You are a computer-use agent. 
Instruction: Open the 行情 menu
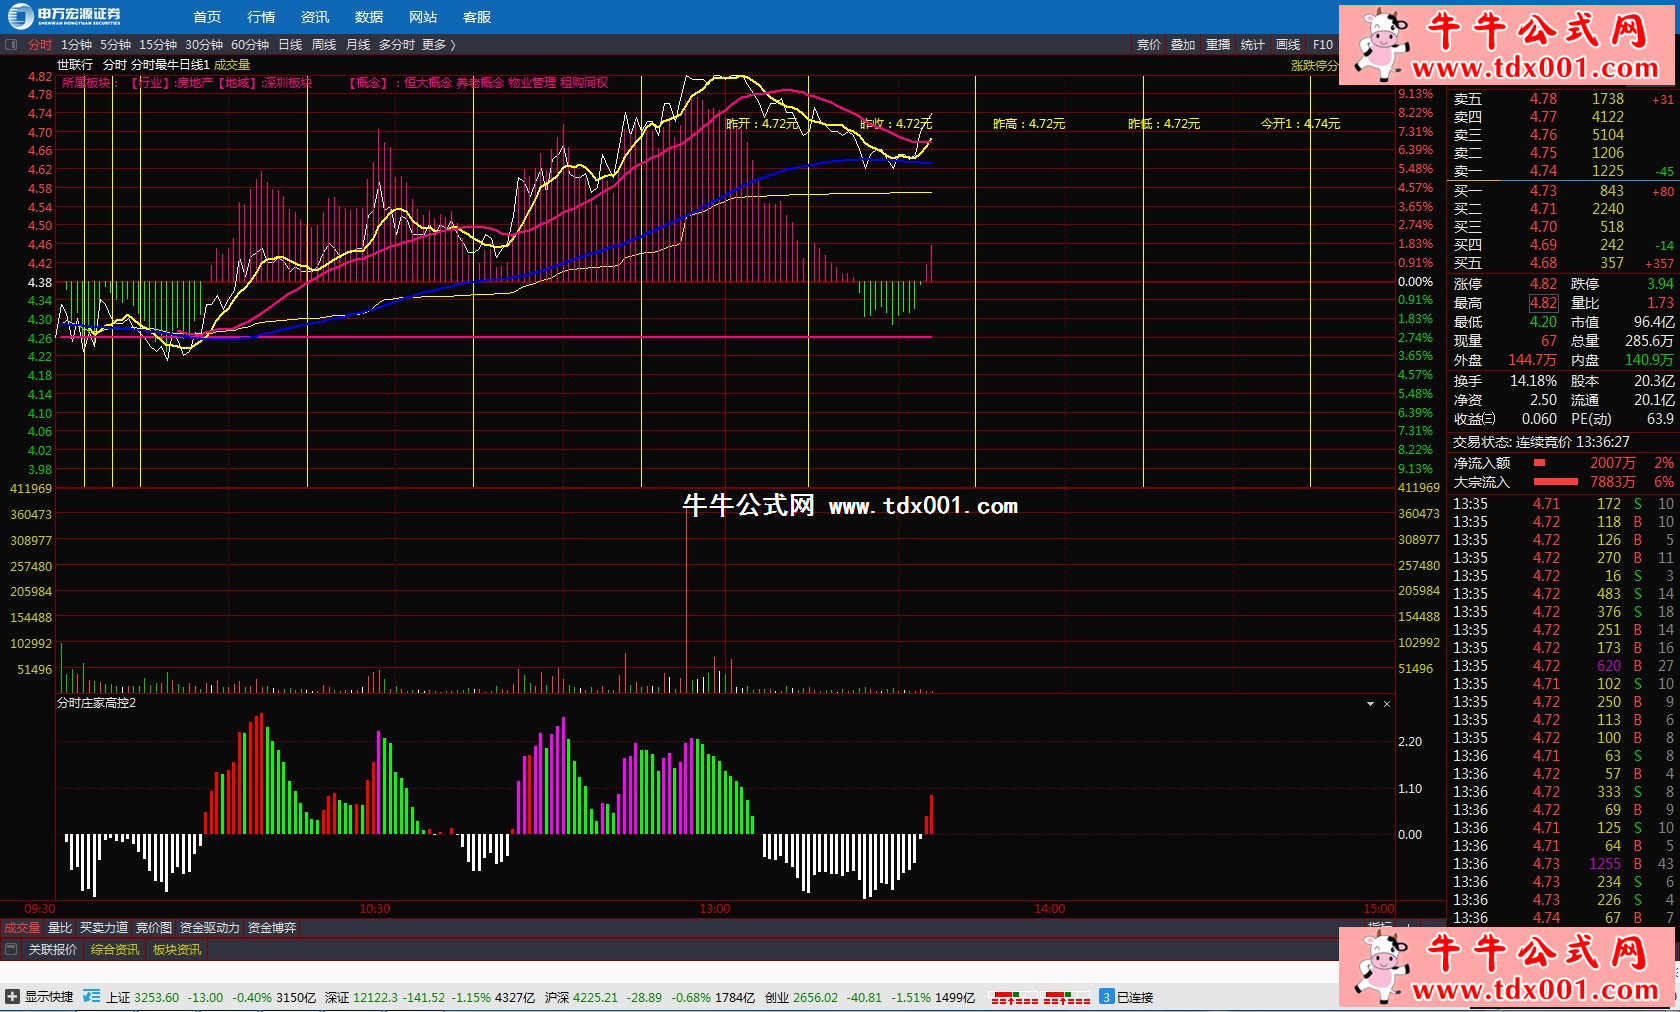pos(261,17)
